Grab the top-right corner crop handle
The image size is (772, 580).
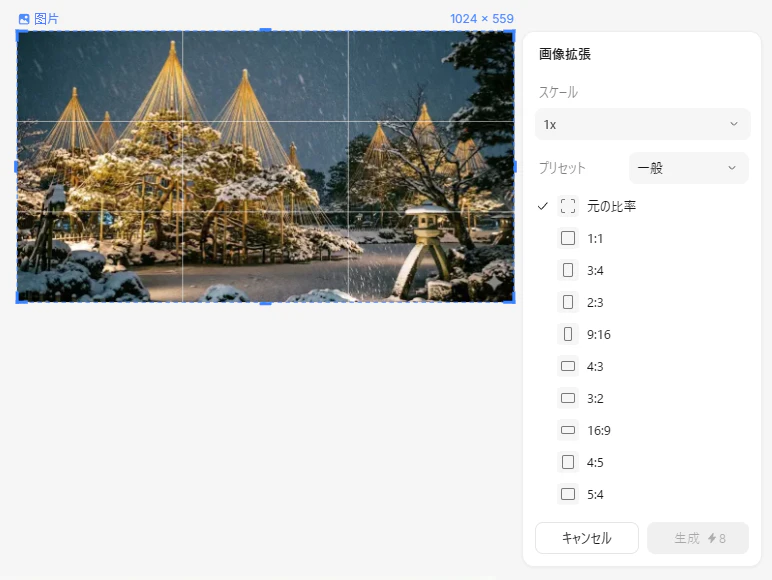(512, 33)
